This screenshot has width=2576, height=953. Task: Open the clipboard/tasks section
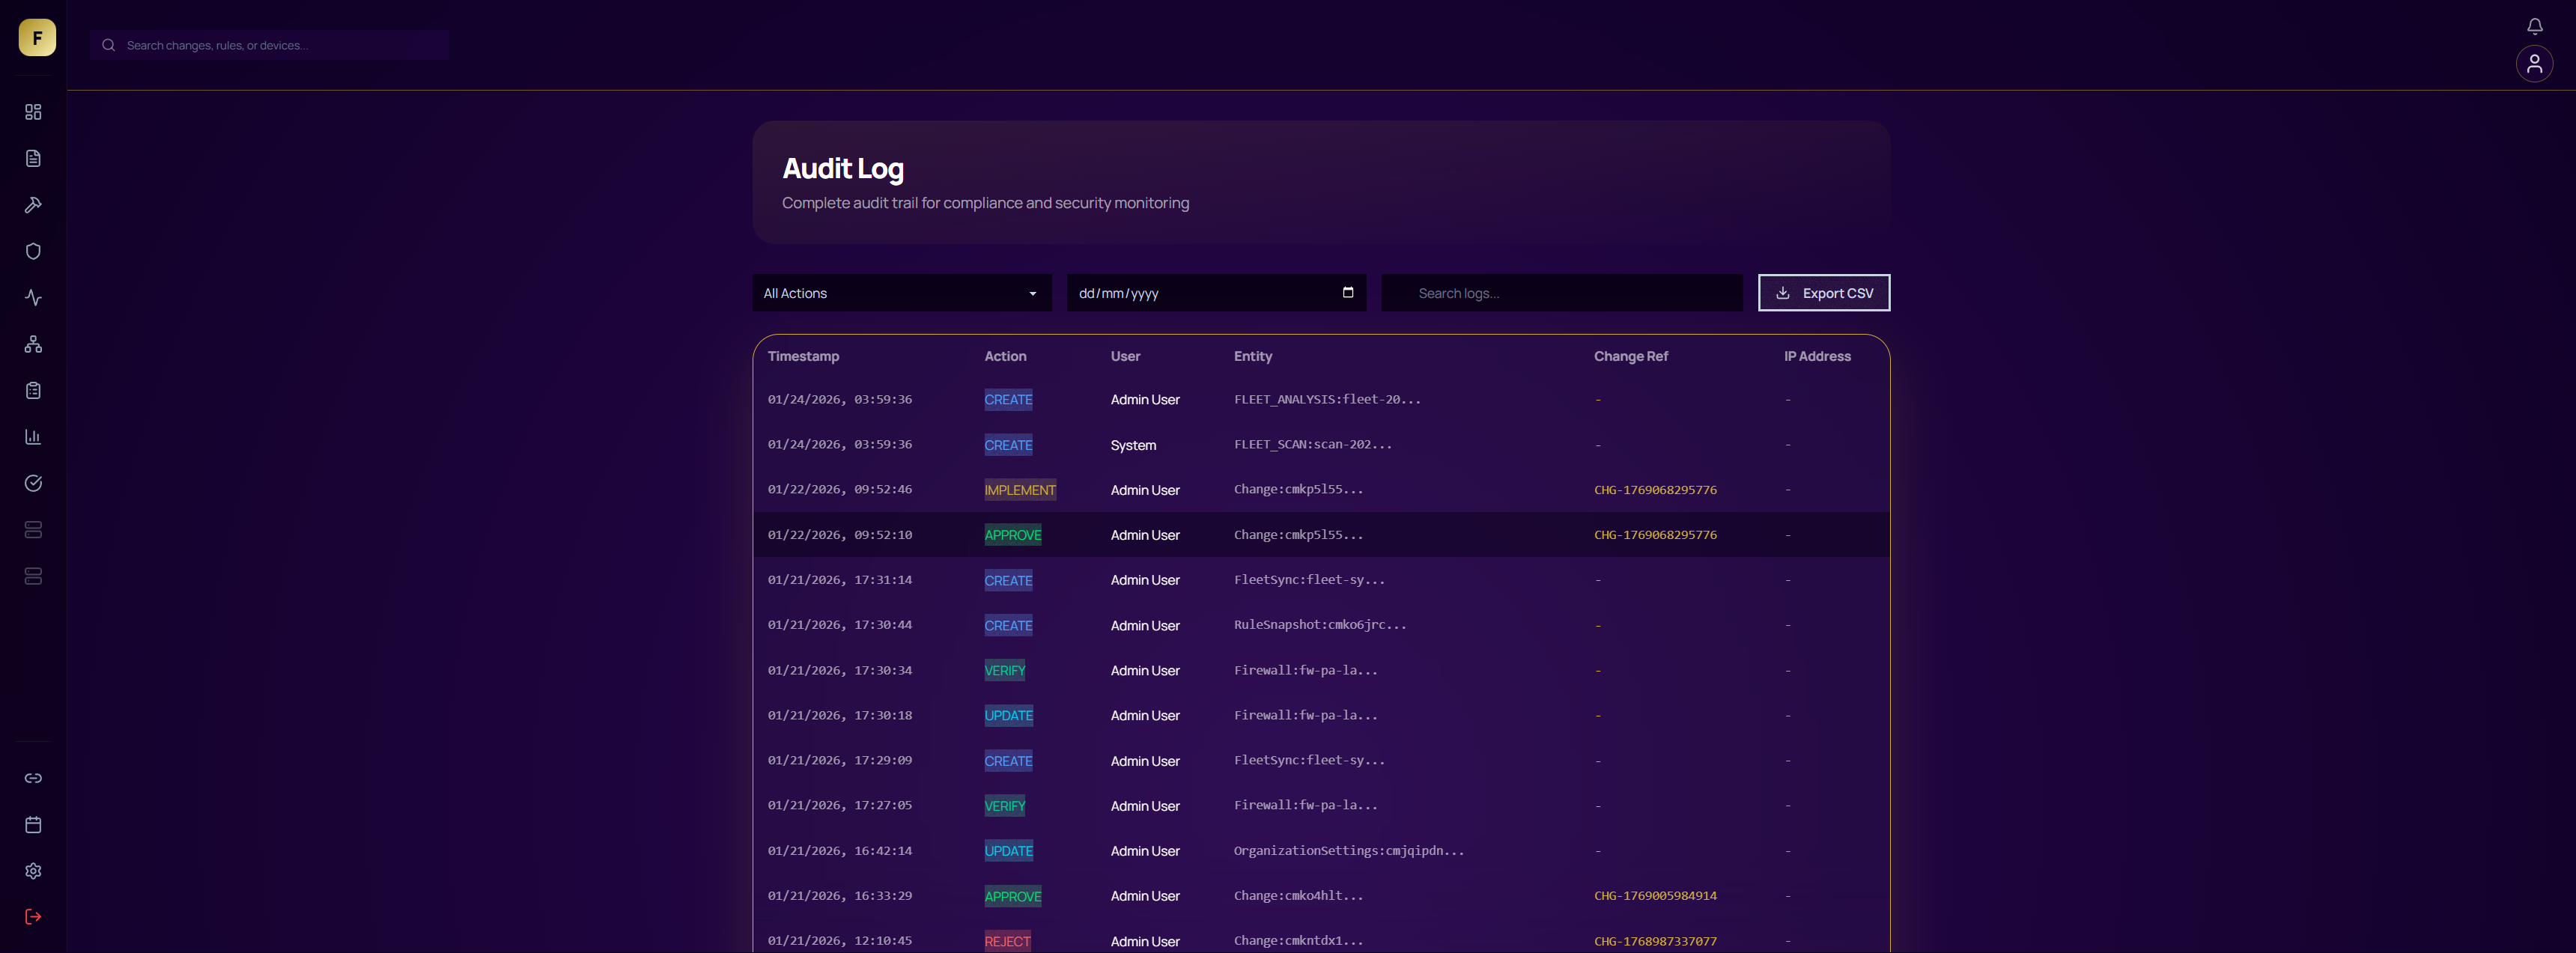coord(33,390)
